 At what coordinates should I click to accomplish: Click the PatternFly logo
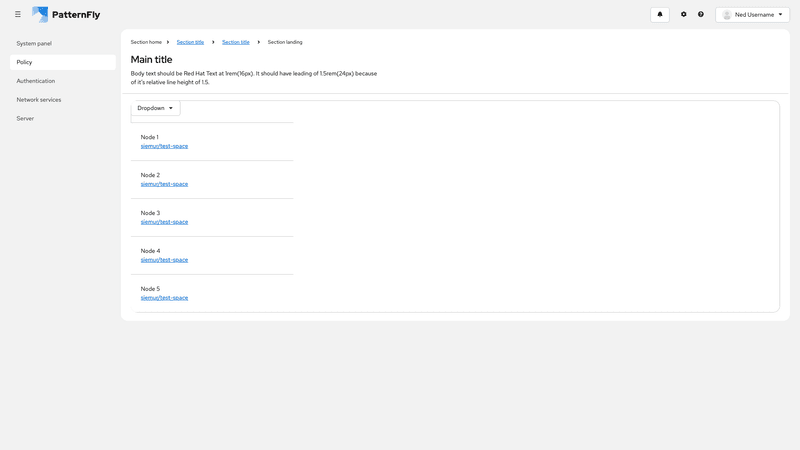(66, 15)
